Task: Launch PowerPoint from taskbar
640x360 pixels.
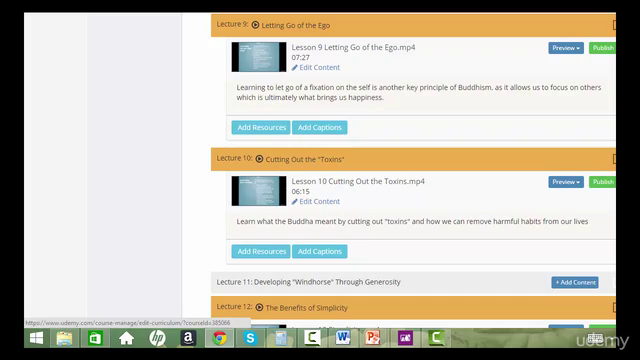Action: click(373, 338)
